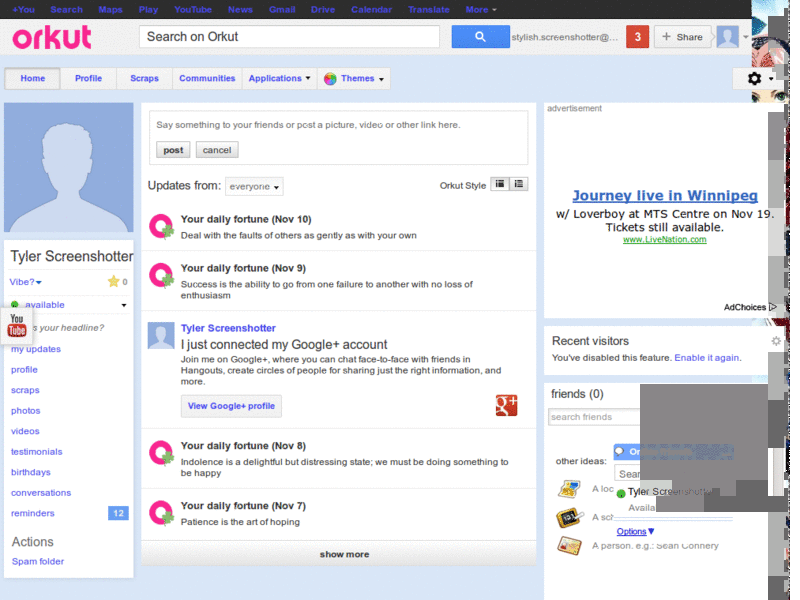Click the gold star rating icon

[113, 281]
